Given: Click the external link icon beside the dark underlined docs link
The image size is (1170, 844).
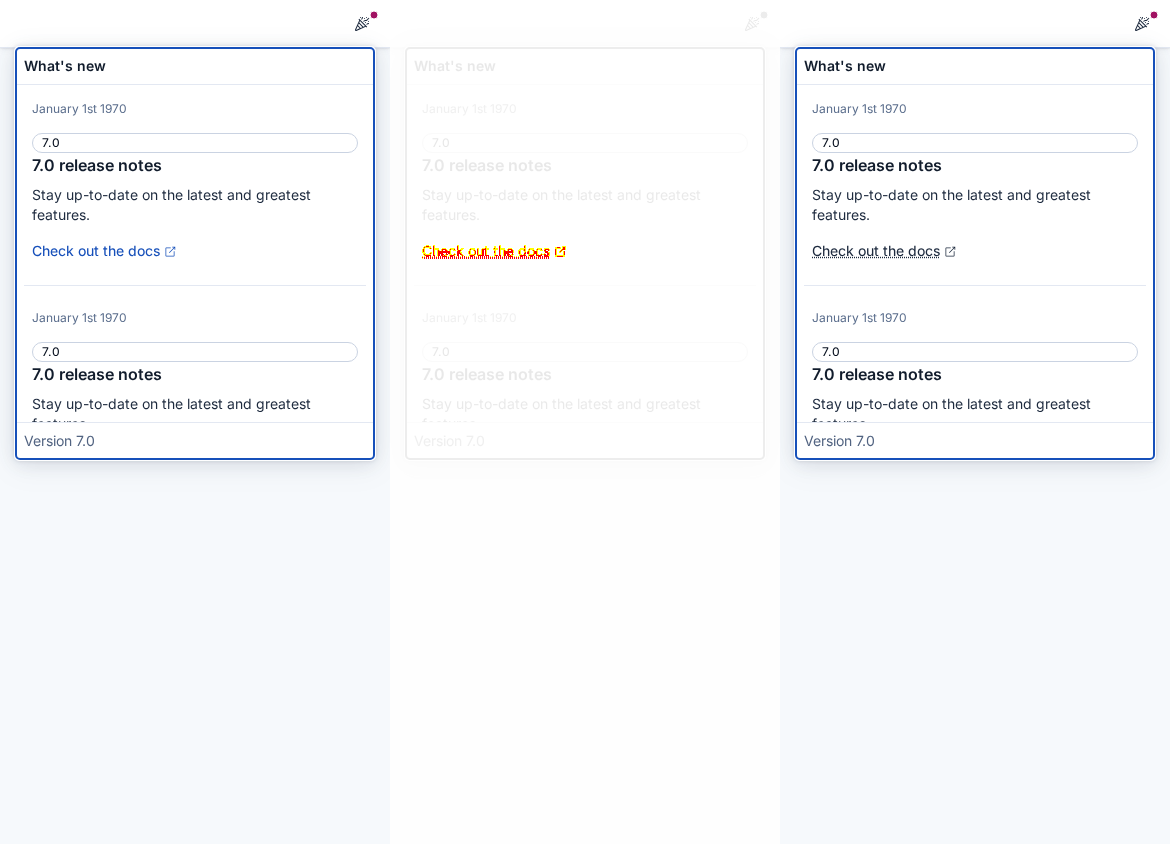Looking at the screenshot, I should pos(950,252).
